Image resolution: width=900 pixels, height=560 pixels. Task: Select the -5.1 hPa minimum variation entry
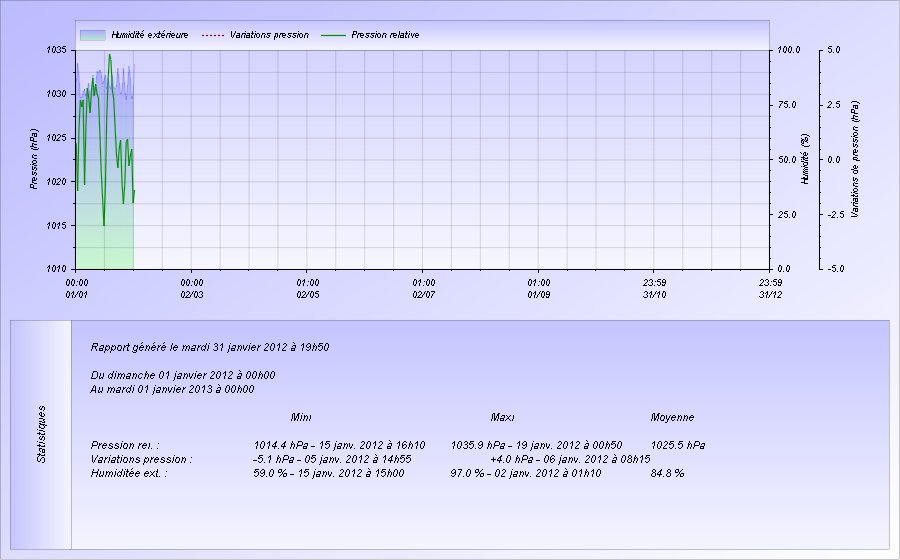click(x=332, y=459)
